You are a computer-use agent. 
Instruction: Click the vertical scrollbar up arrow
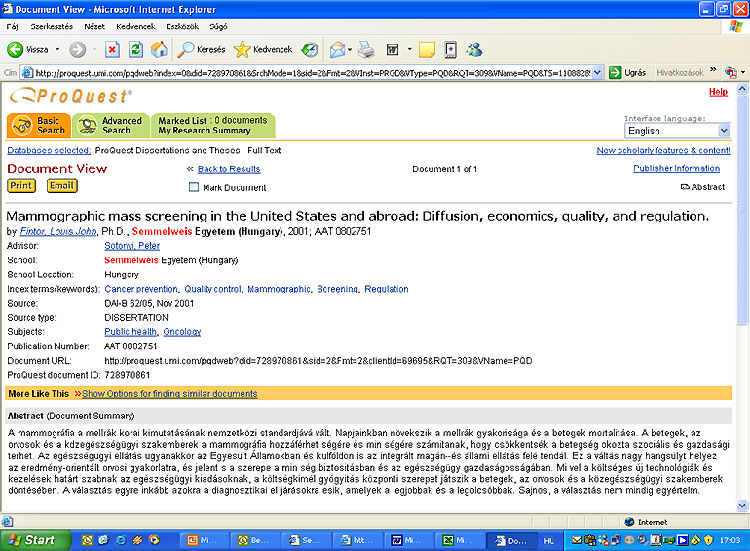coord(742,88)
